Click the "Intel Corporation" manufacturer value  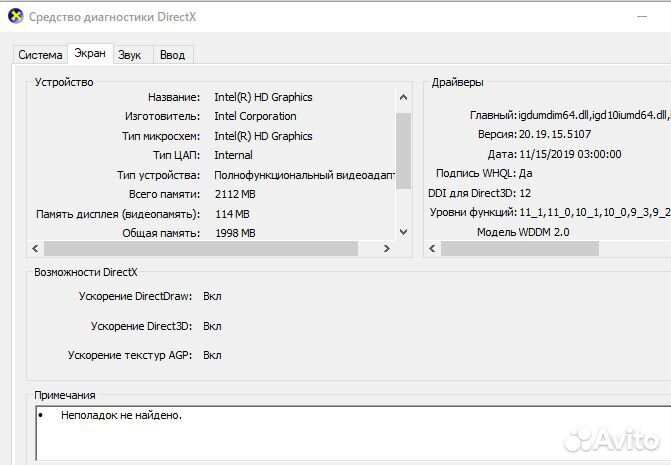coord(255,116)
